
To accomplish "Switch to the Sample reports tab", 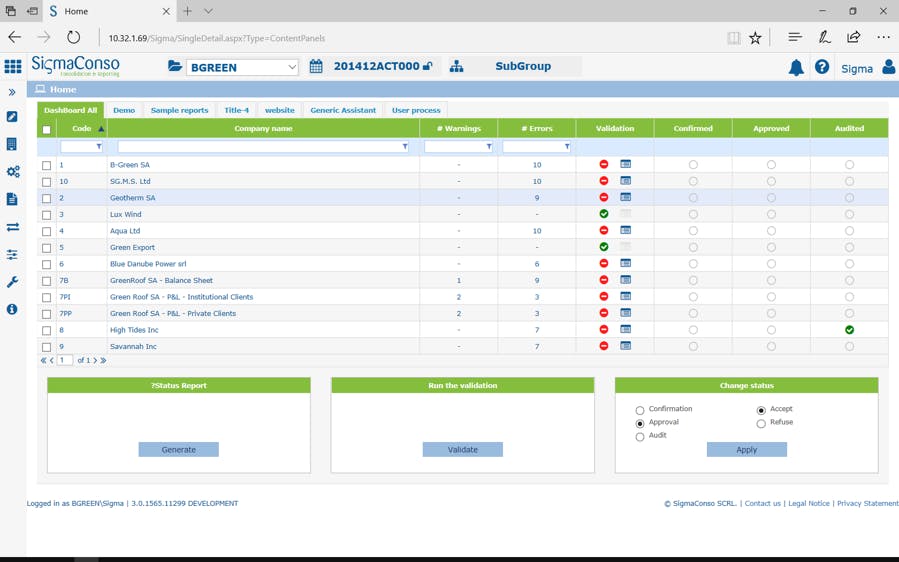I will click(x=179, y=110).
